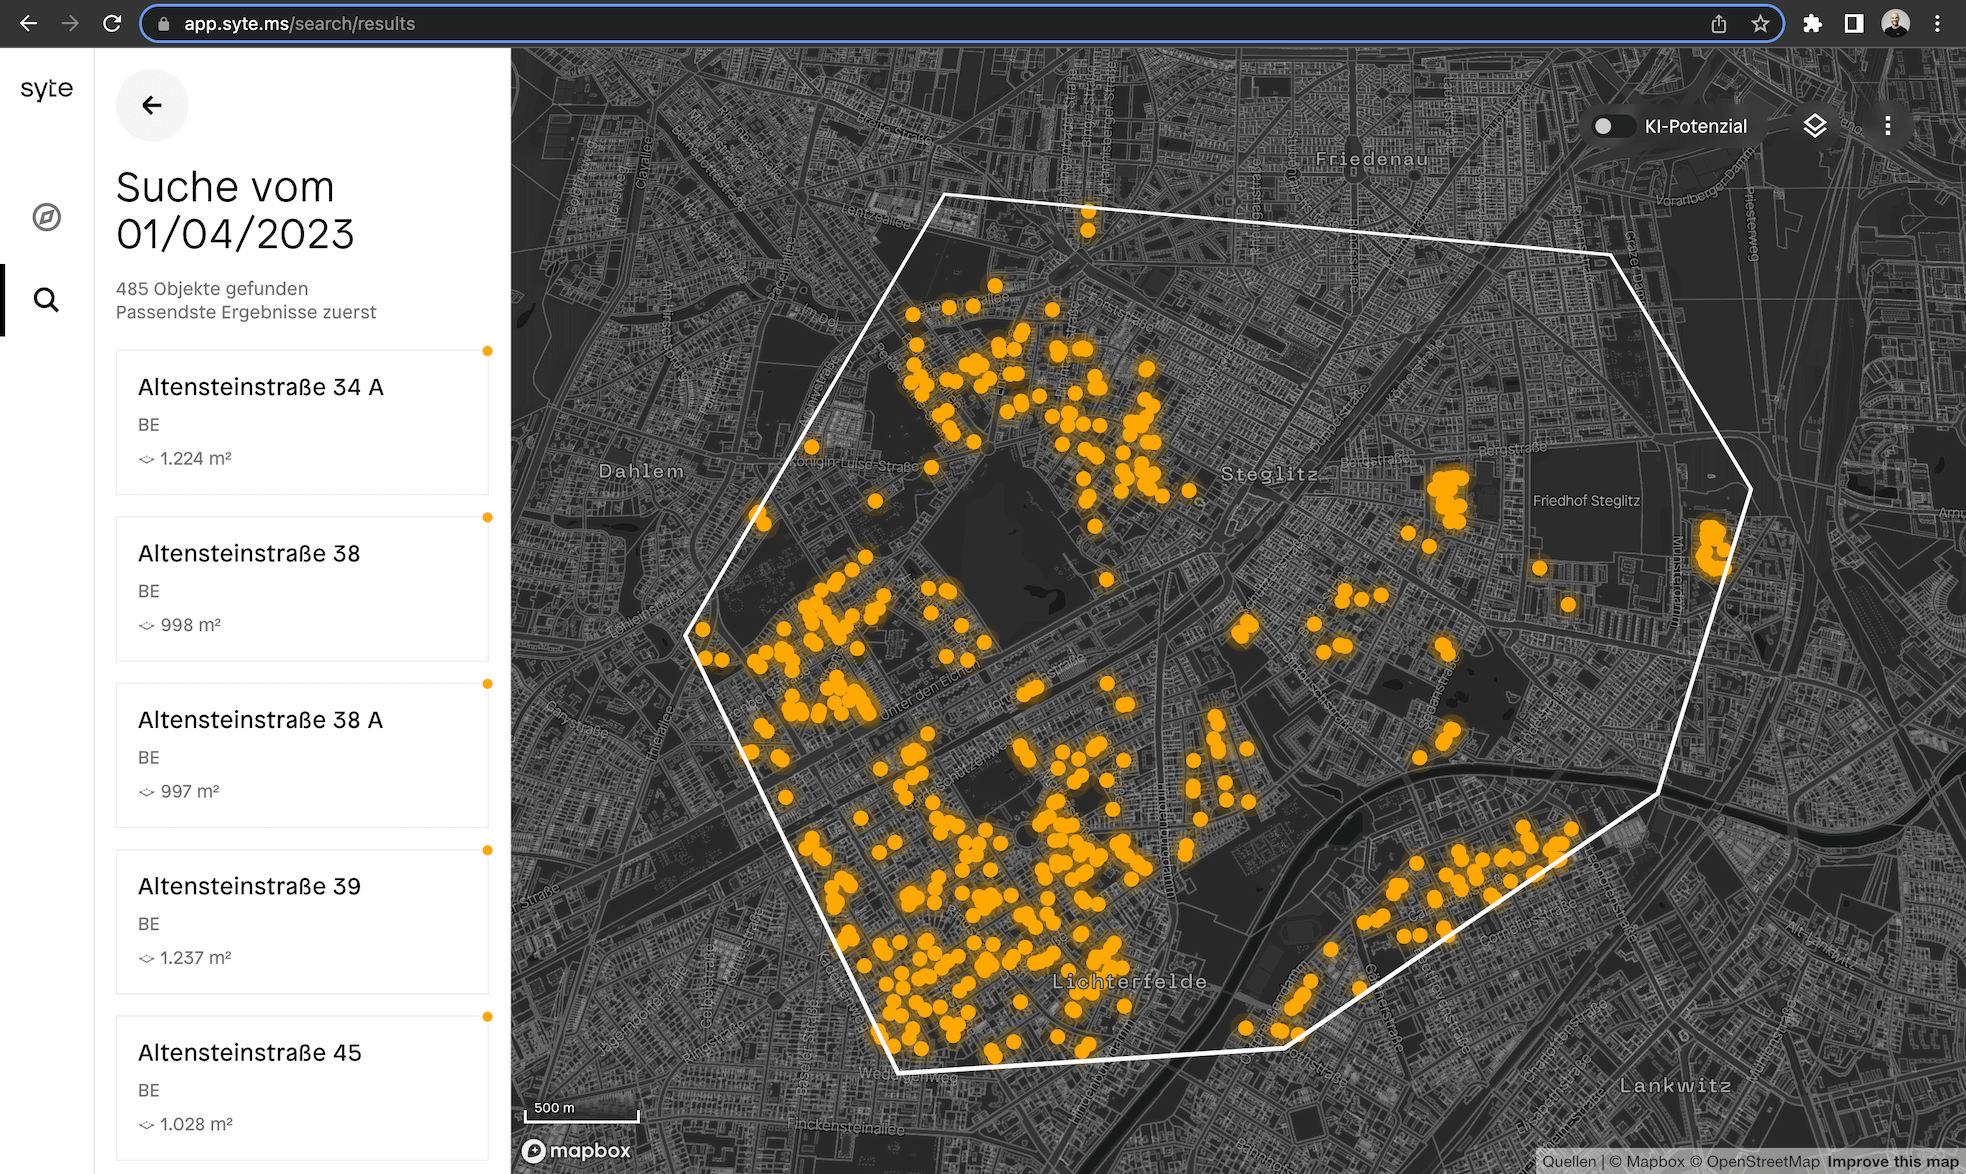Click the syte logo
The height and width of the screenshot is (1174, 1966).
point(46,89)
